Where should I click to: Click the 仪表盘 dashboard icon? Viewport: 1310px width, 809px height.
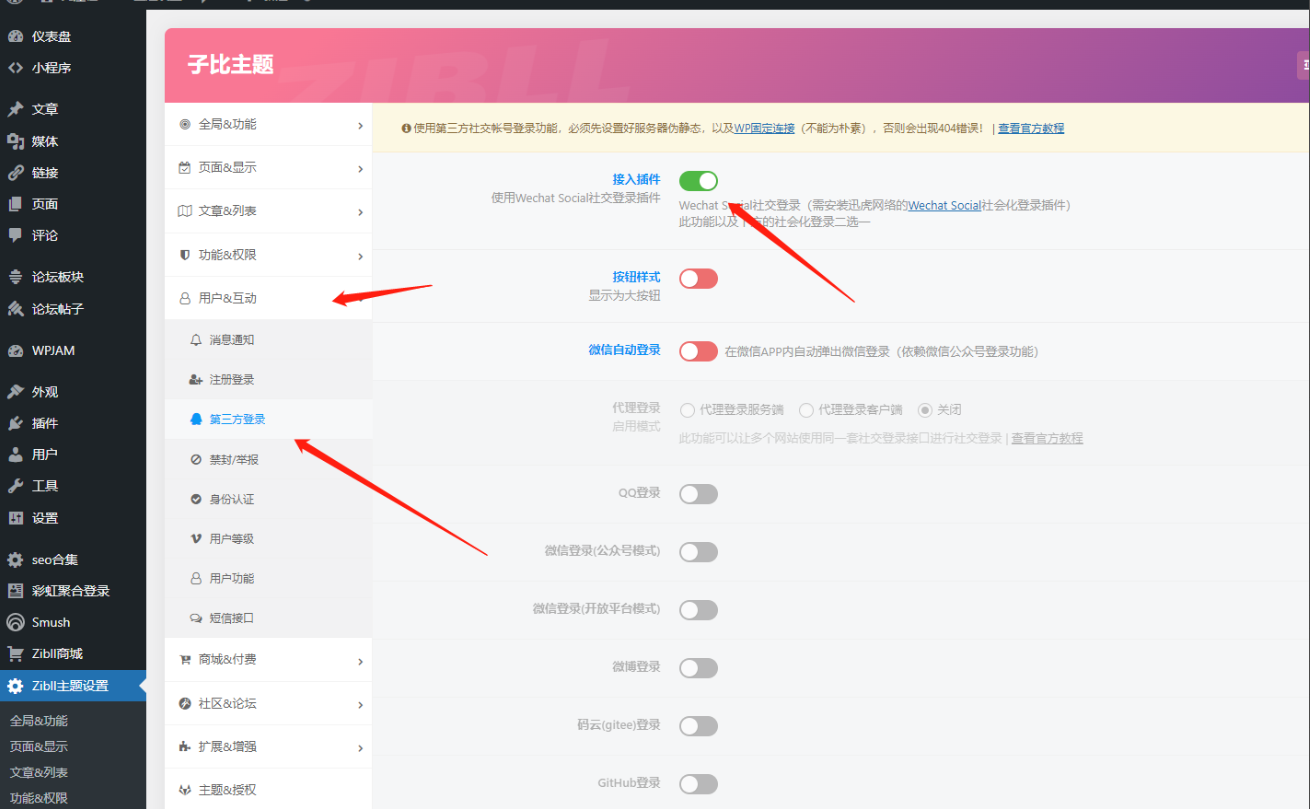pos(15,37)
